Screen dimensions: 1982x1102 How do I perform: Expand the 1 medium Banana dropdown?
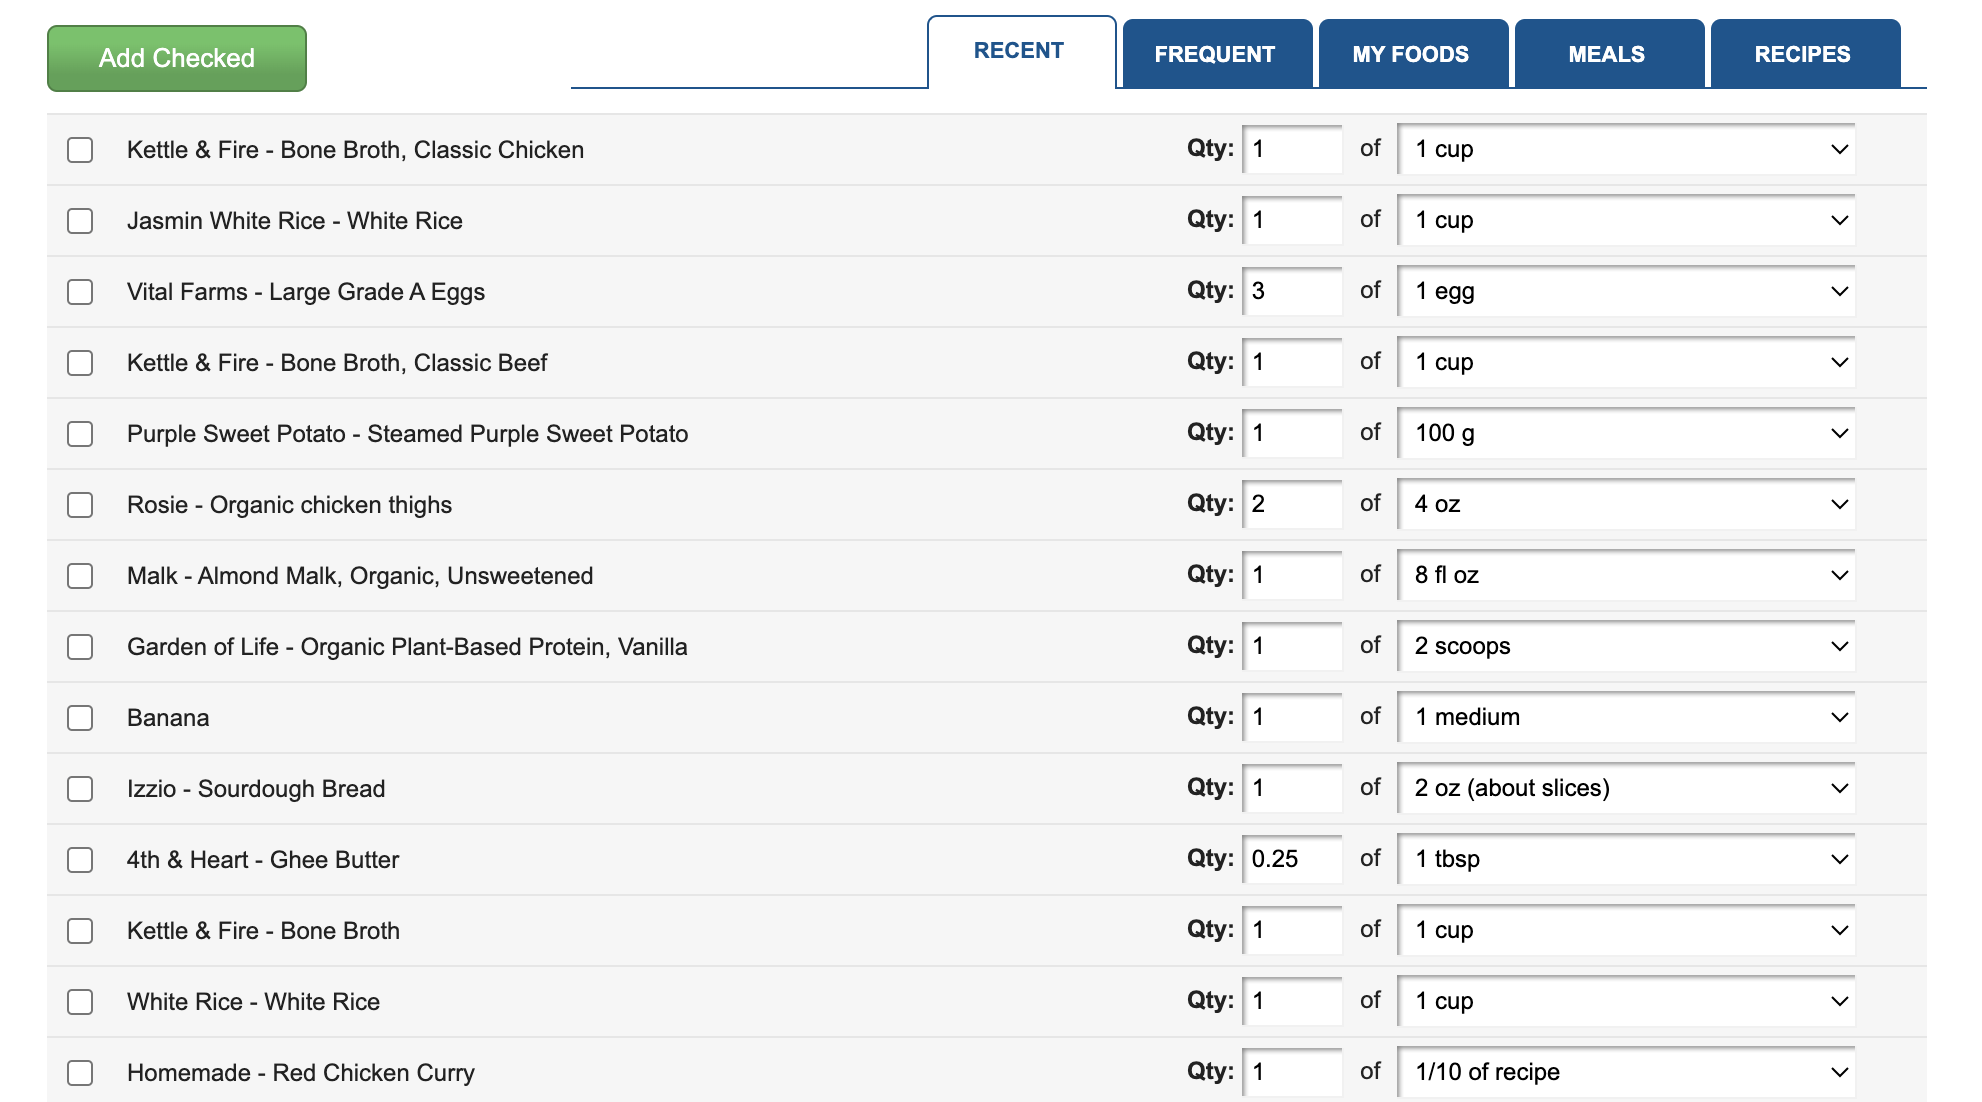click(1626, 717)
